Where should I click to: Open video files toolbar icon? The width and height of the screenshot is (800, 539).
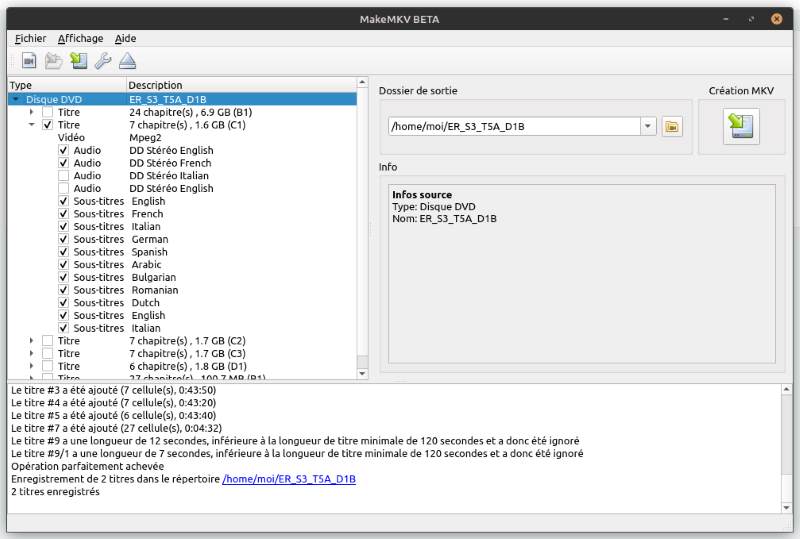[x=29, y=61]
